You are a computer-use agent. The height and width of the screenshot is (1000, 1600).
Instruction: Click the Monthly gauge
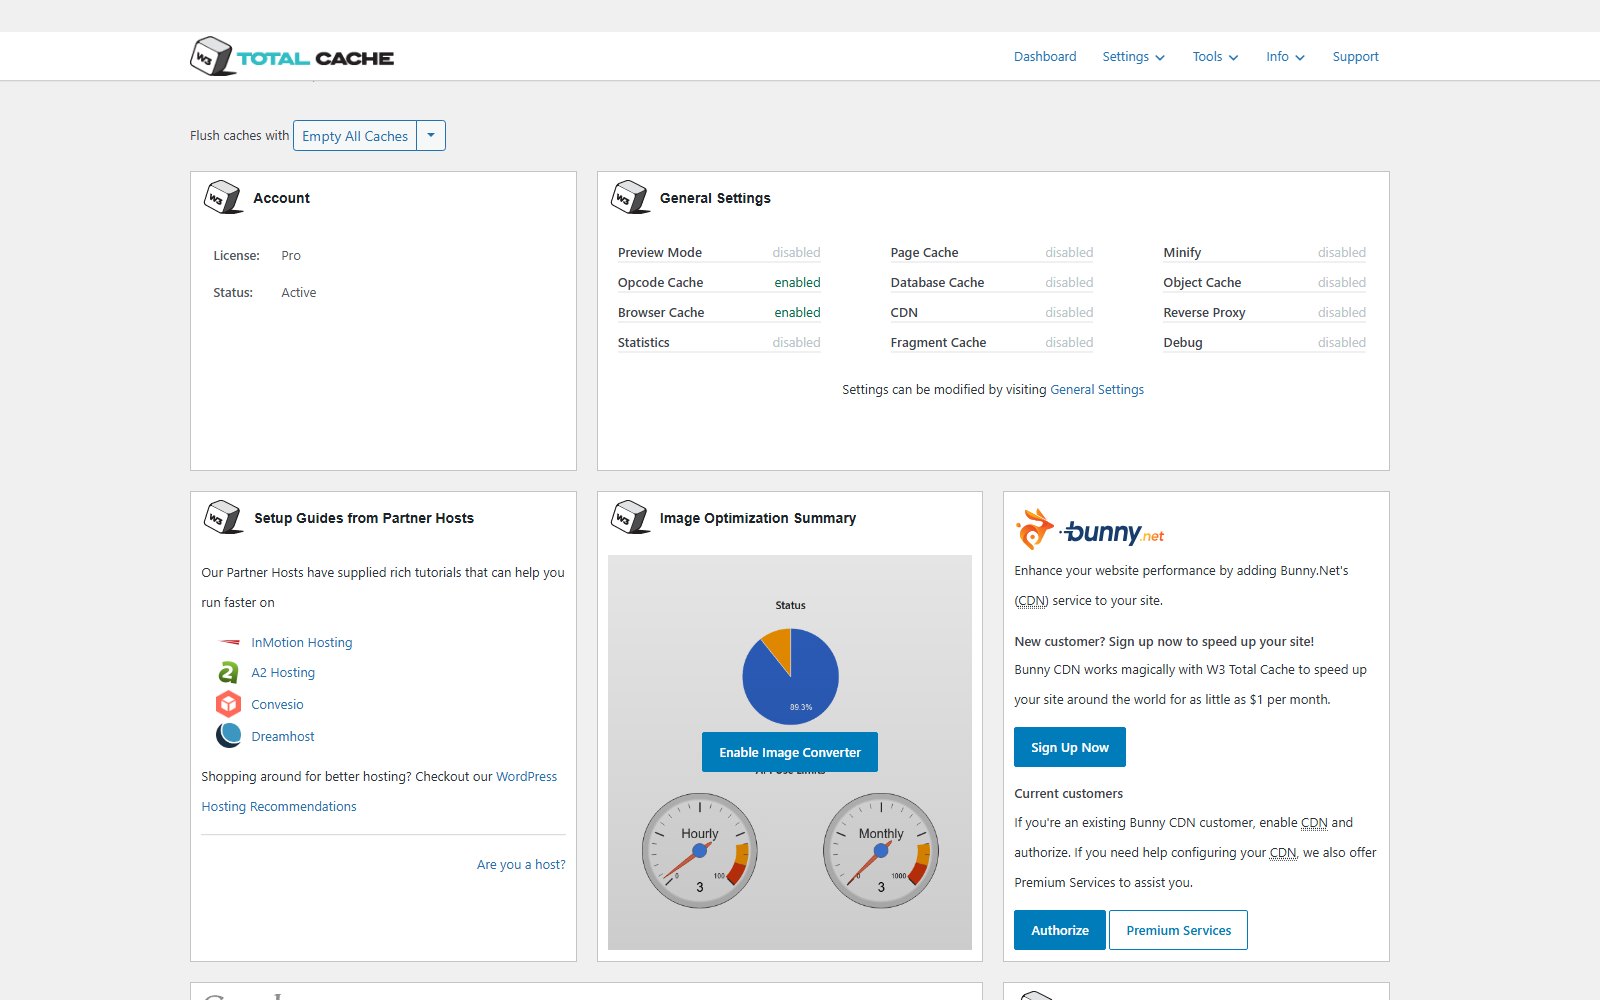(881, 851)
